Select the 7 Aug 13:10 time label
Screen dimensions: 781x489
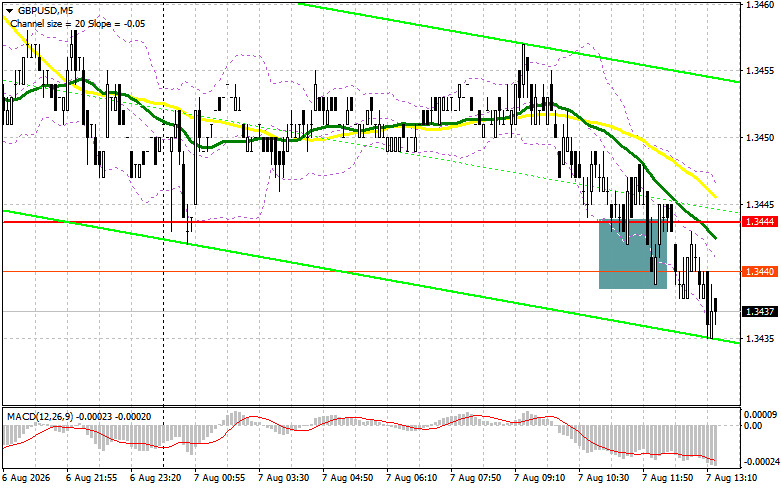tap(732, 478)
